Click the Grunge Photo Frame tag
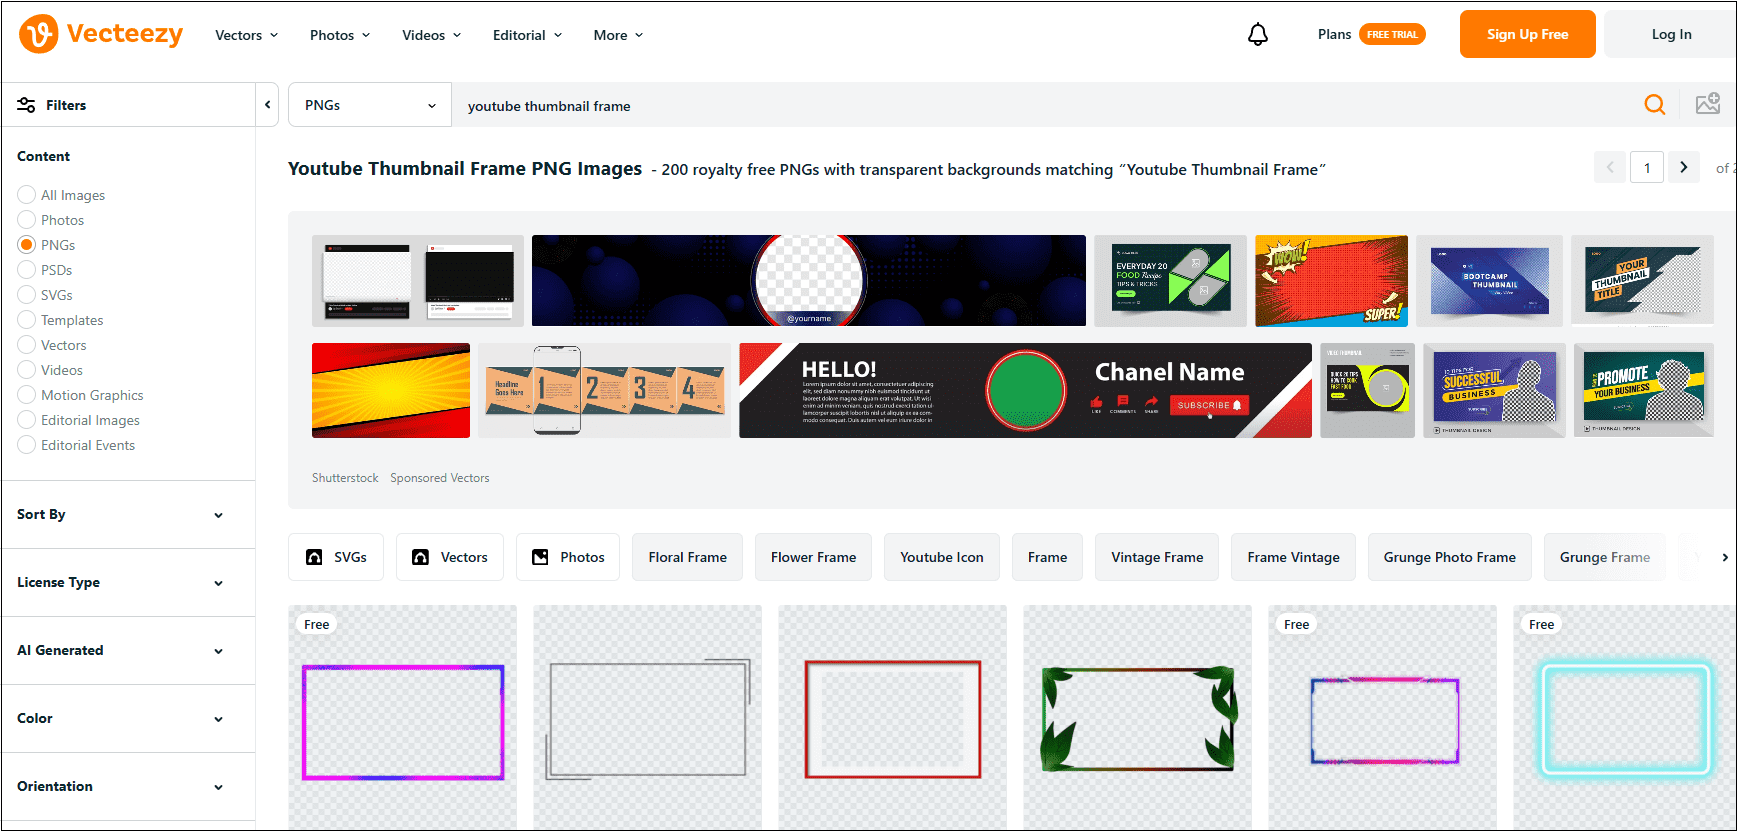 coord(1449,557)
